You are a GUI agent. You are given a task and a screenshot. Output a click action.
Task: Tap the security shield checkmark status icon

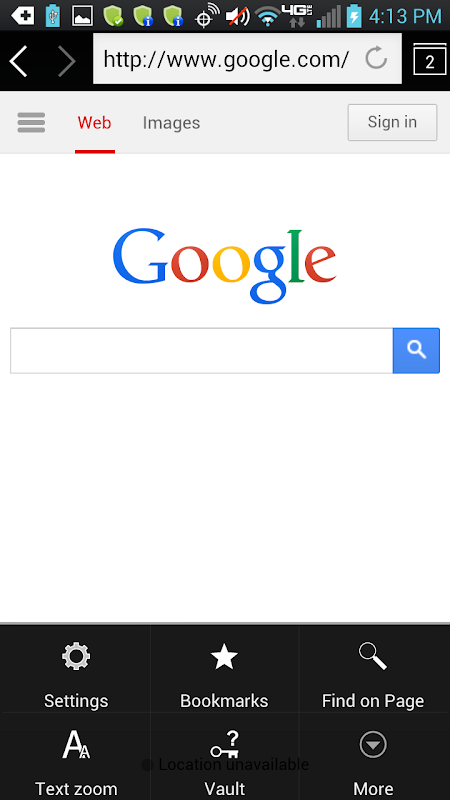coord(113,16)
